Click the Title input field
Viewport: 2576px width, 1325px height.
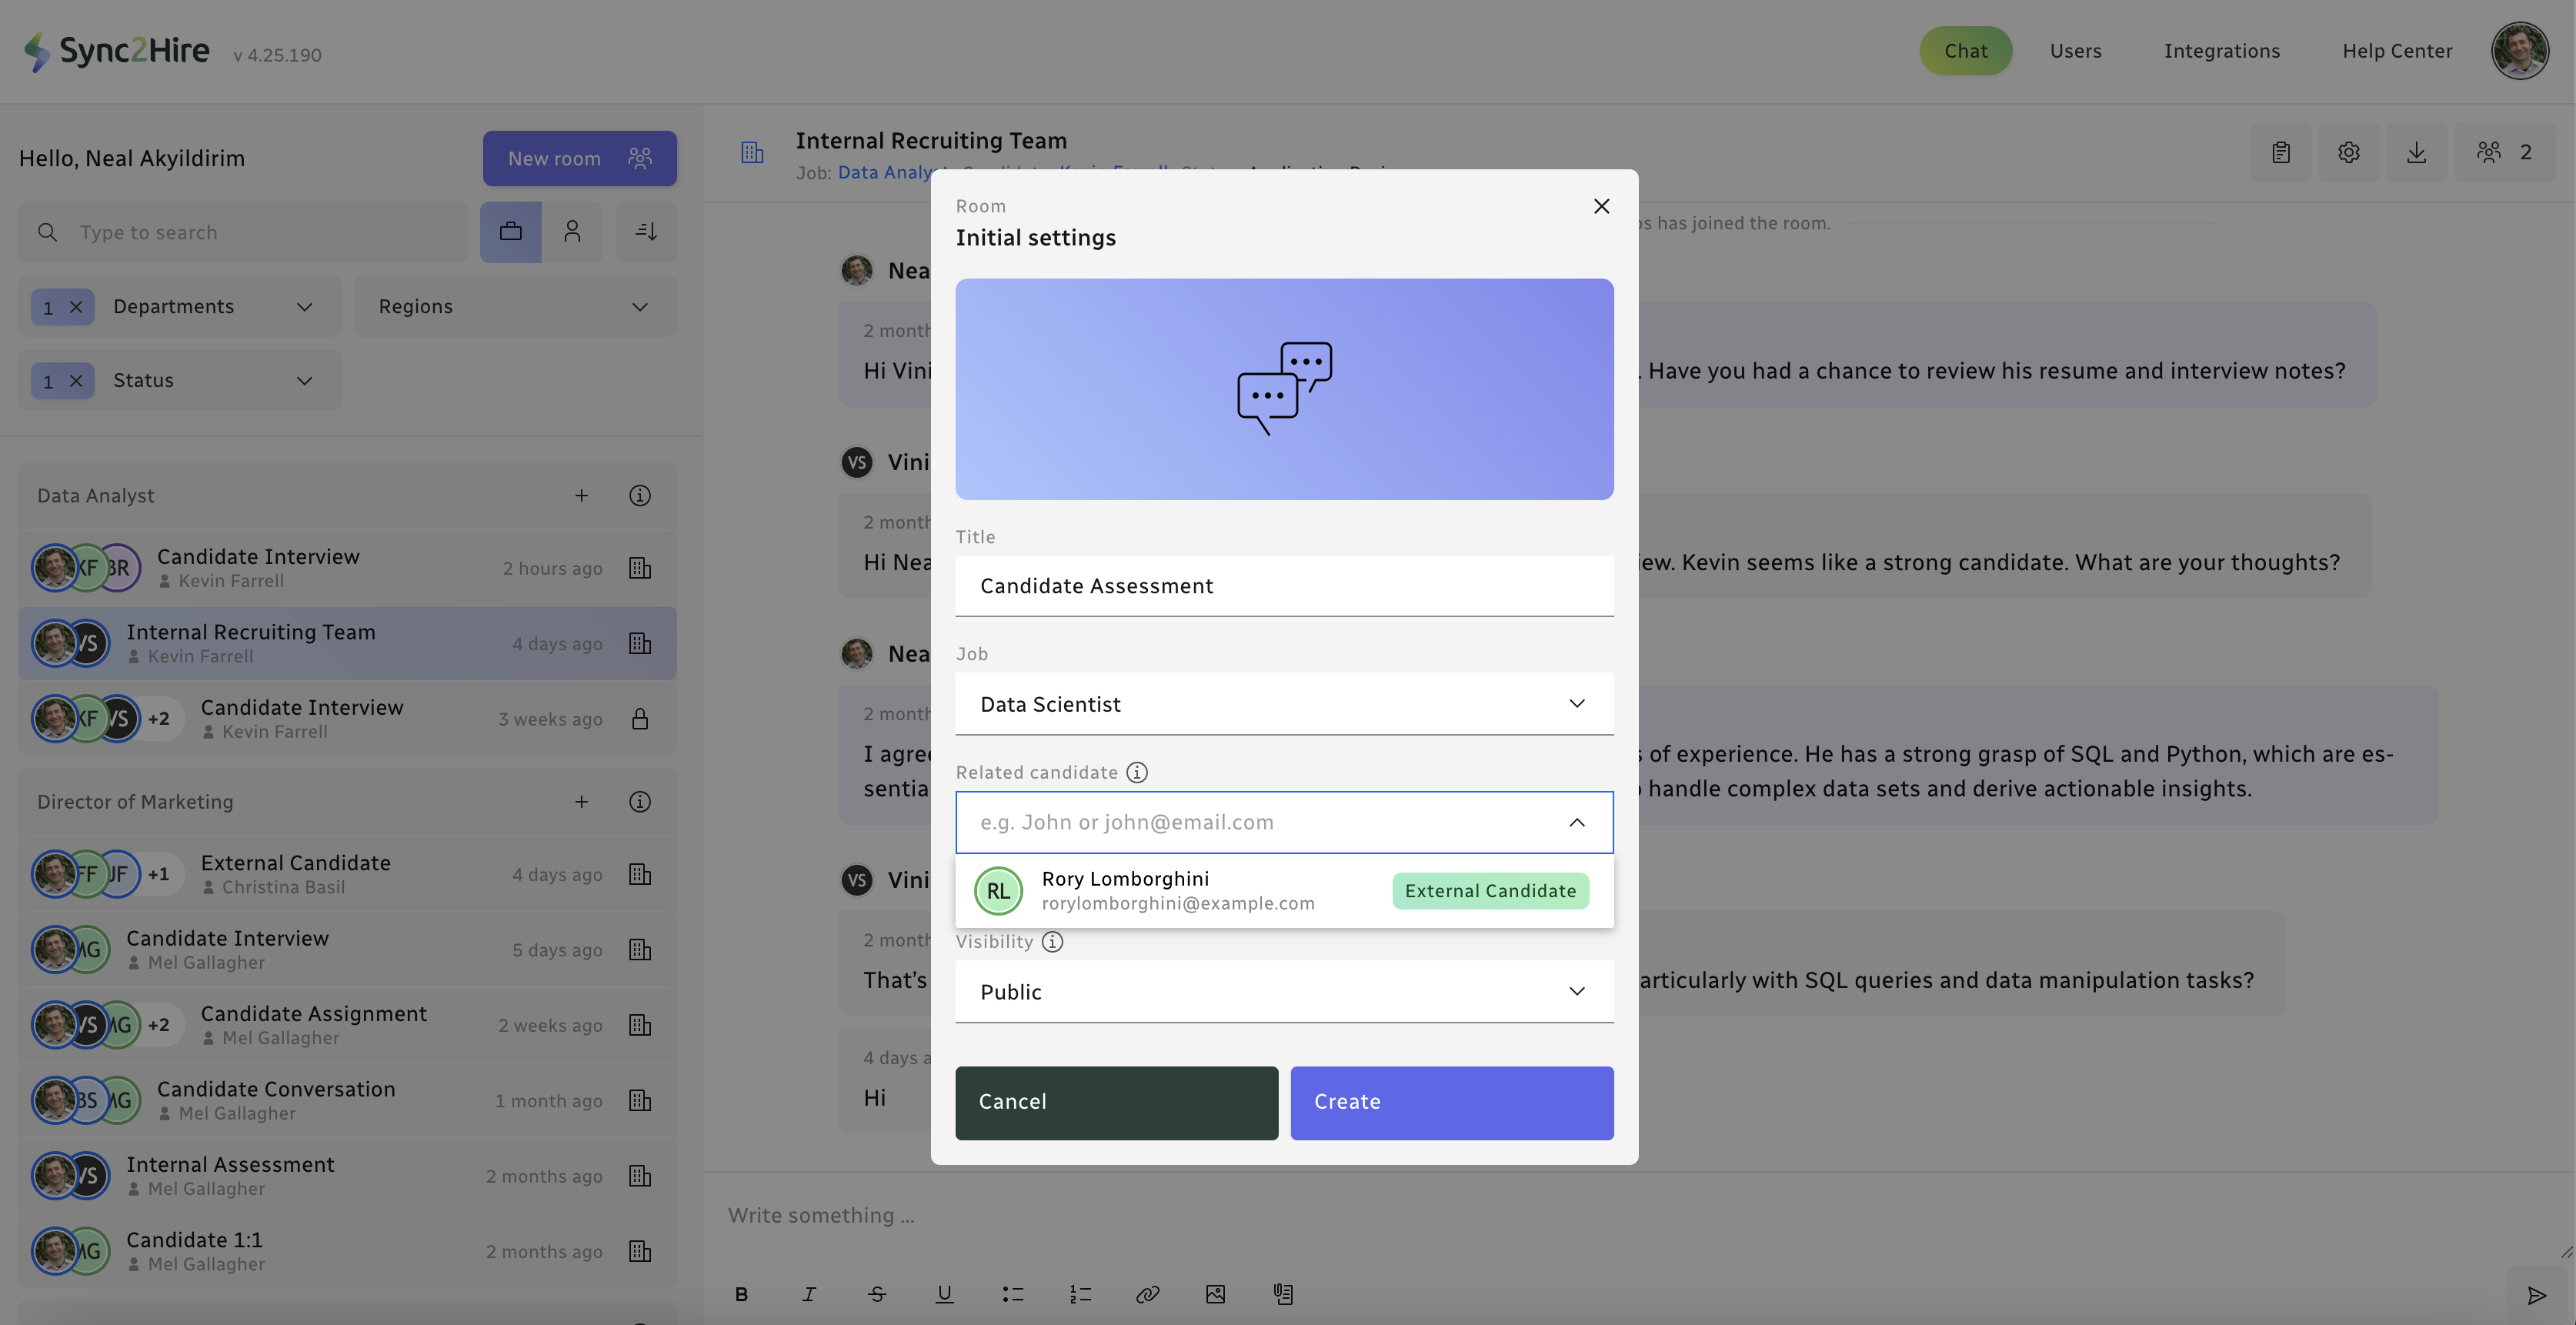pyautogui.click(x=1283, y=586)
